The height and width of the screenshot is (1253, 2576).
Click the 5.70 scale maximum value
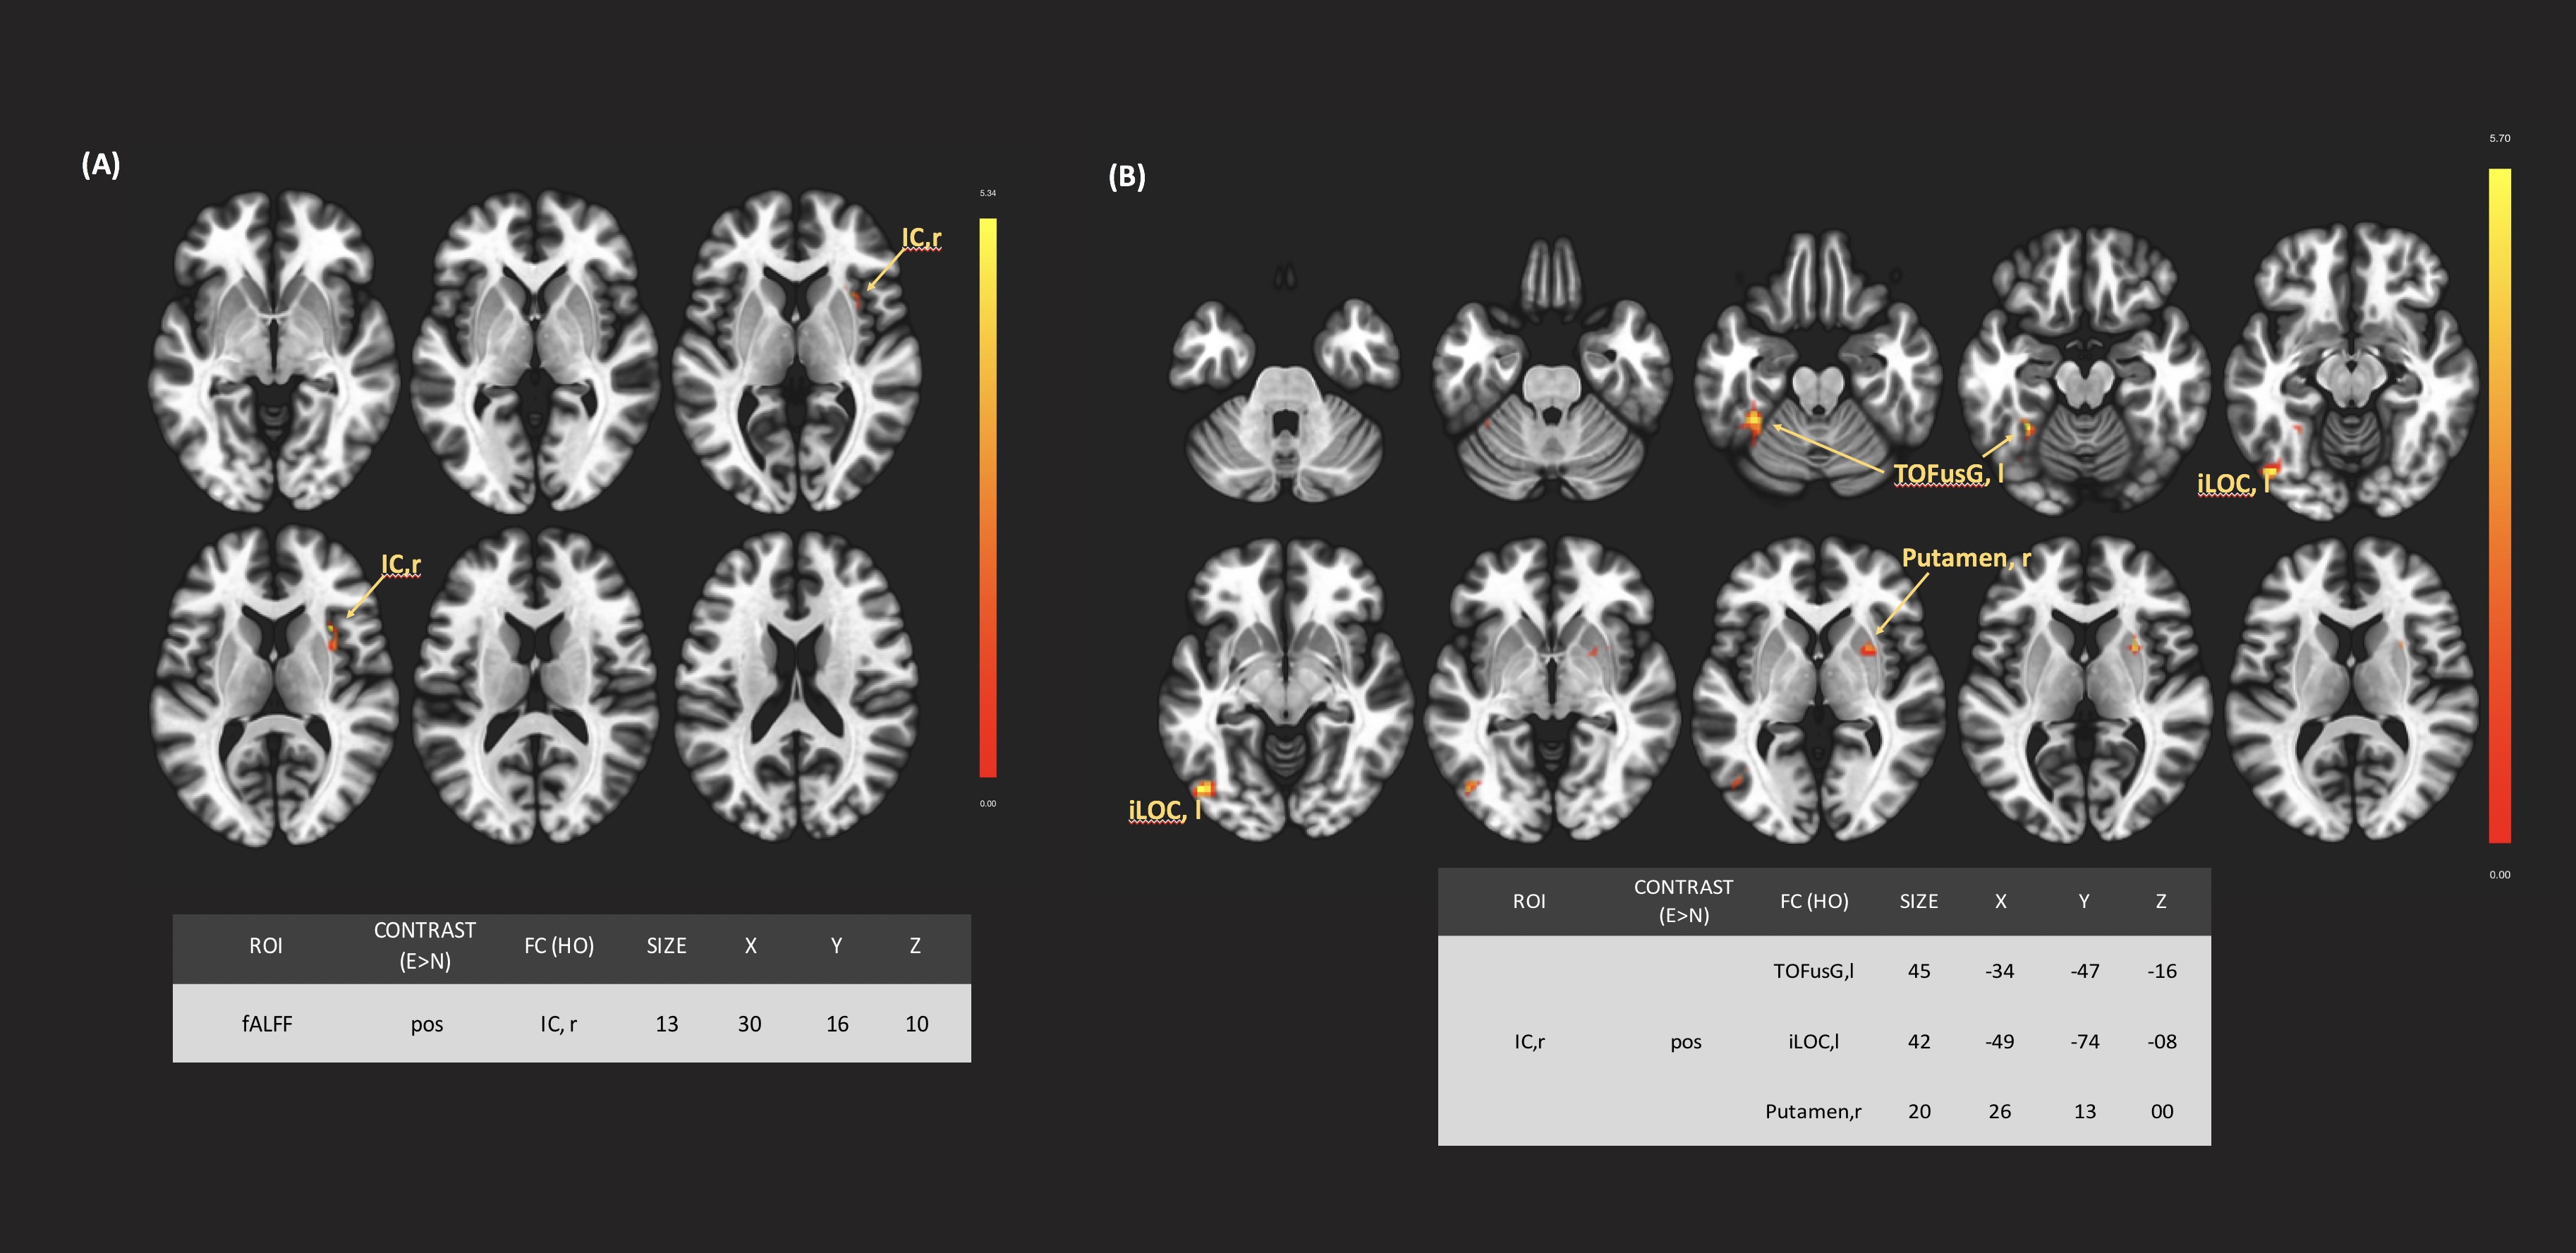(x=2499, y=138)
